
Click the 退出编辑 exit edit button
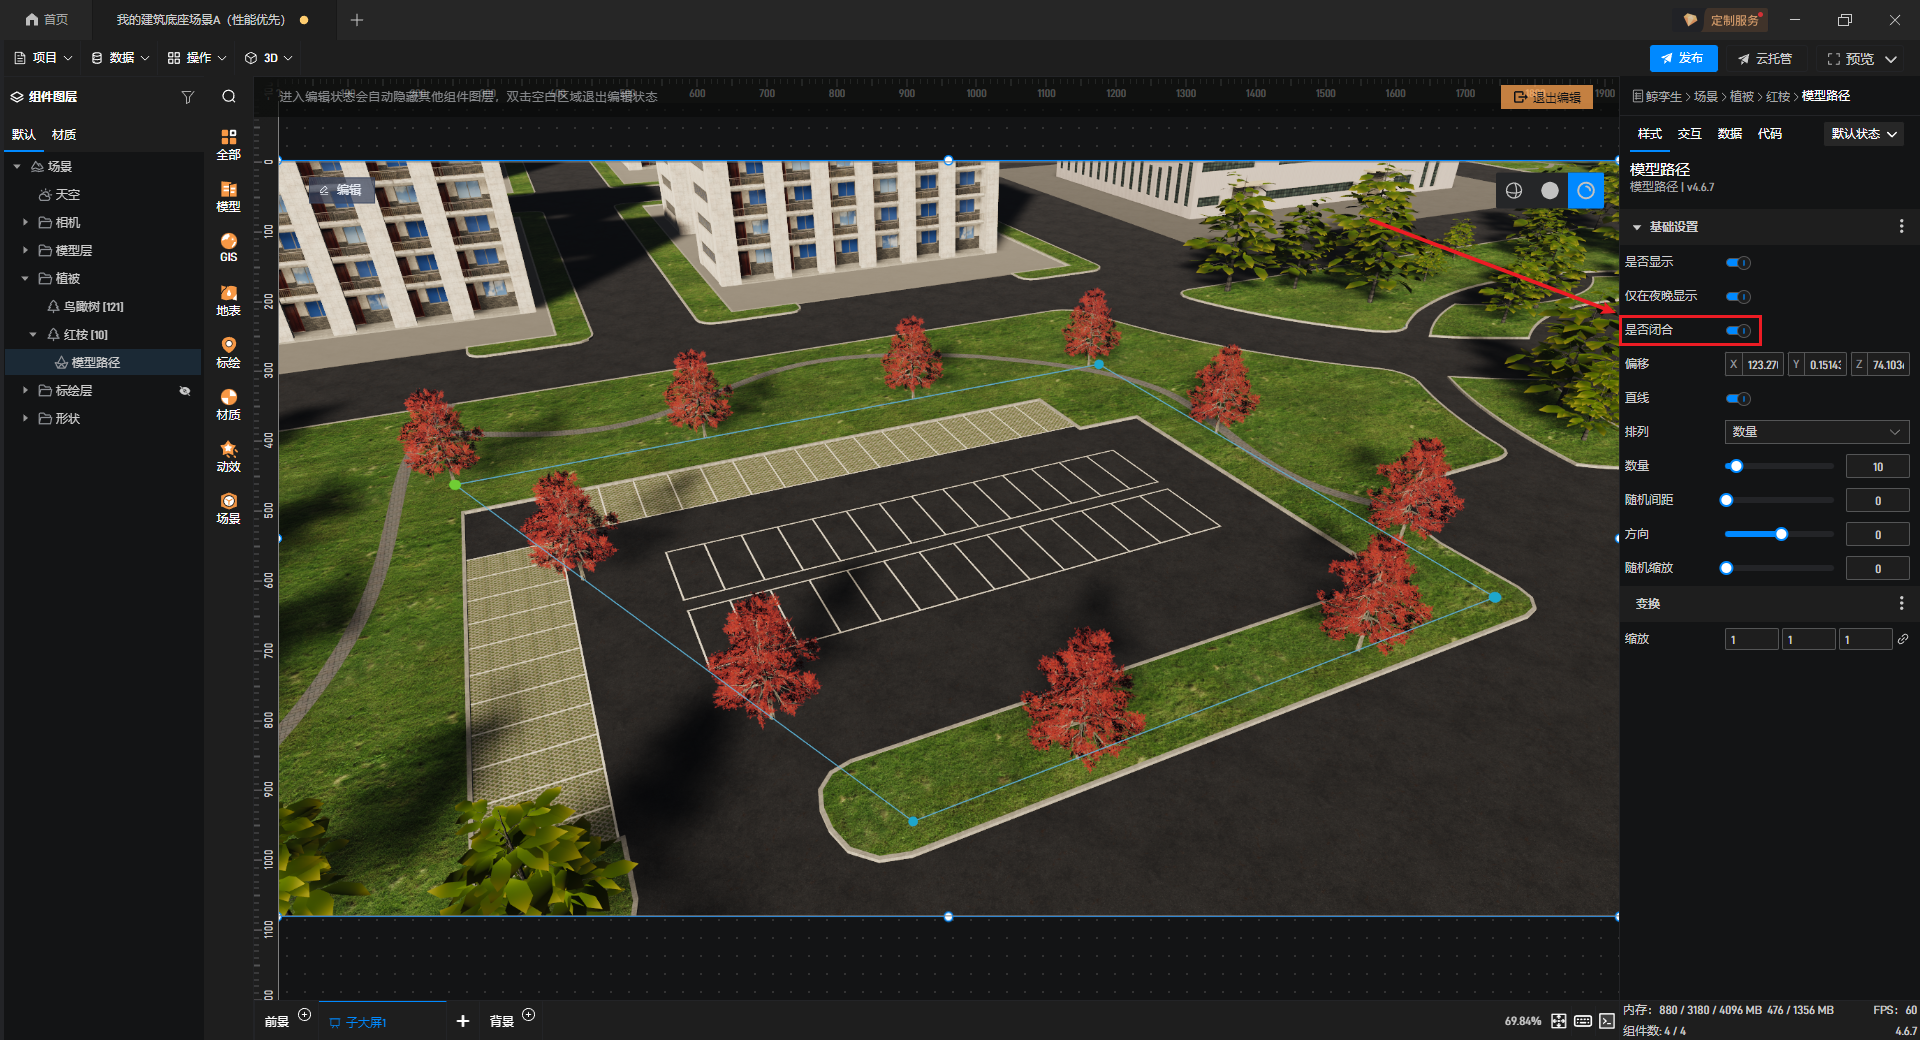point(1546,97)
